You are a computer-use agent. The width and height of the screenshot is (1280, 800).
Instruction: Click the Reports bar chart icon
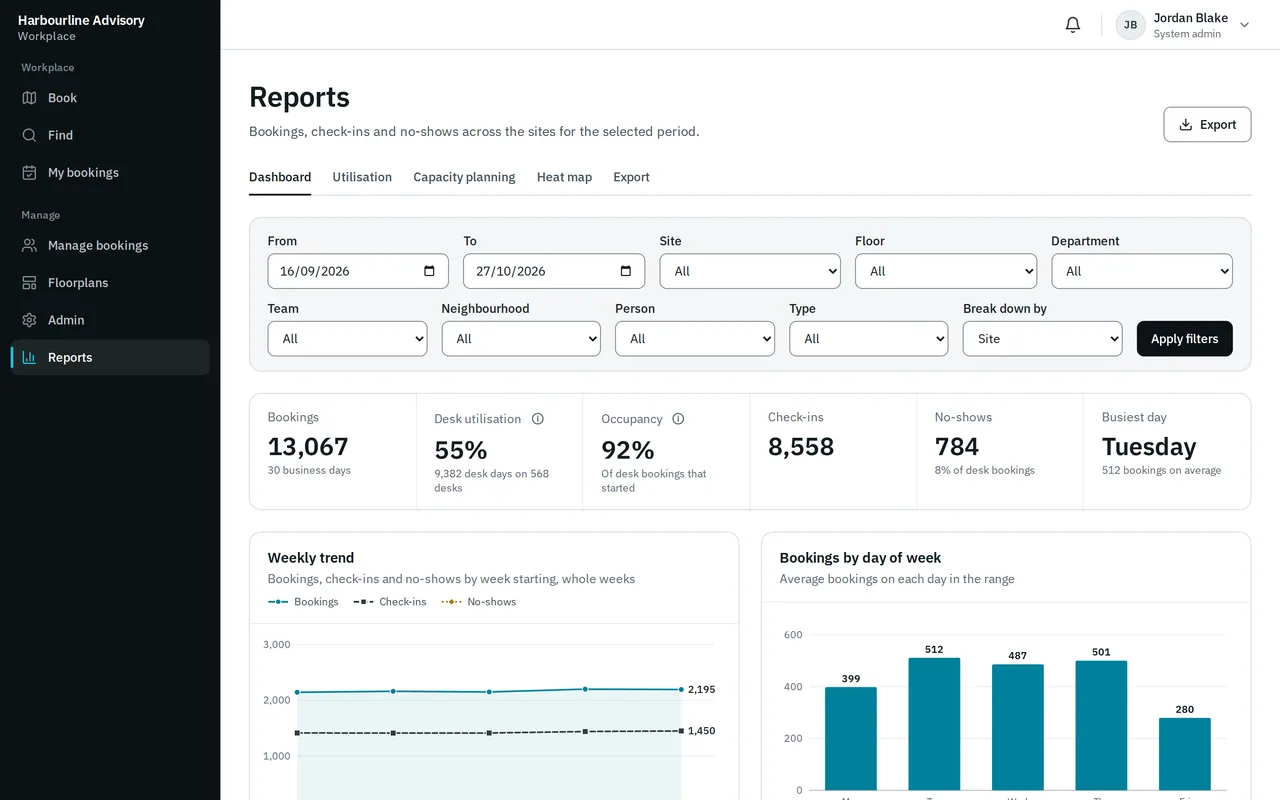click(x=29, y=357)
